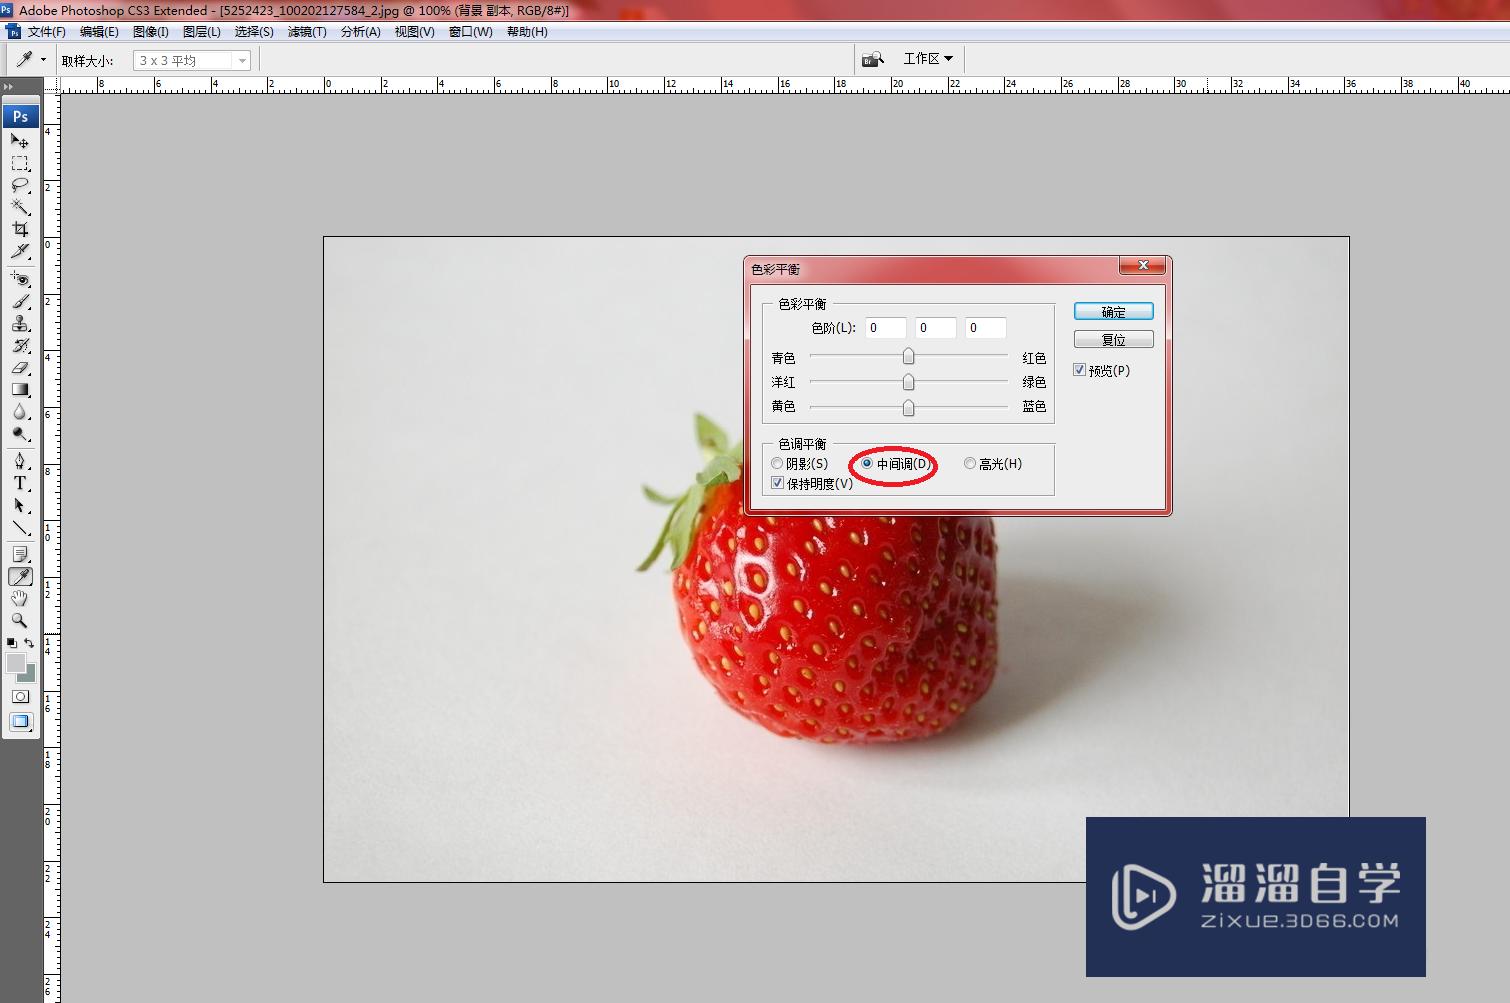The height and width of the screenshot is (1003, 1510).
Task: Click the Ps logo atop toolbox
Action: 20,116
